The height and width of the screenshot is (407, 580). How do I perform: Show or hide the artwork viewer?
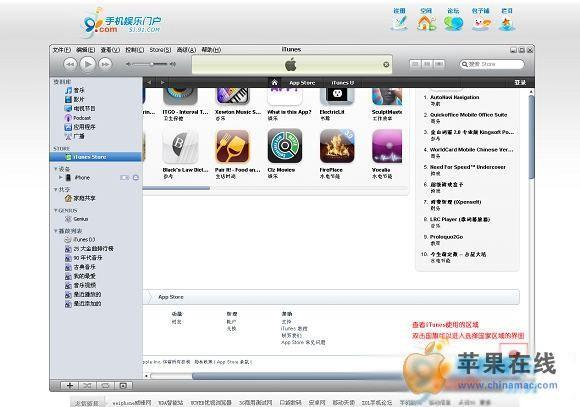[x=123, y=386]
